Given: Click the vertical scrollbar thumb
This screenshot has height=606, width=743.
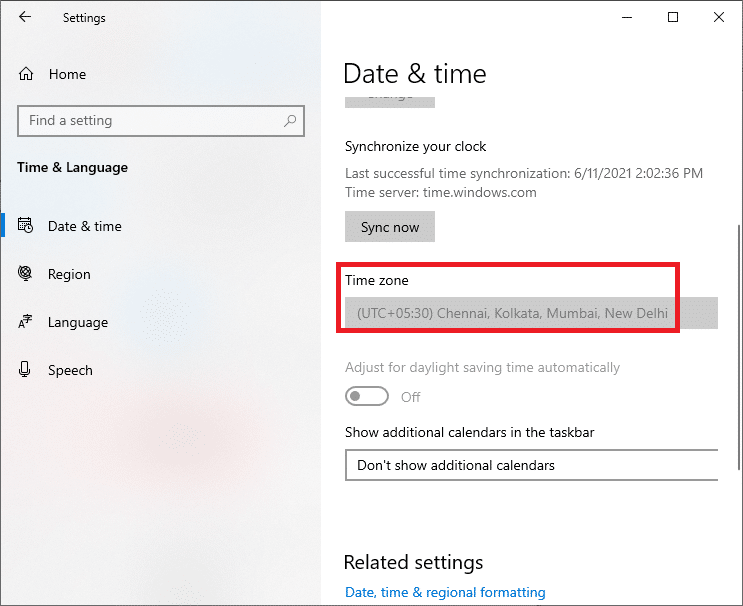Looking at the screenshot, I should point(739,347).
